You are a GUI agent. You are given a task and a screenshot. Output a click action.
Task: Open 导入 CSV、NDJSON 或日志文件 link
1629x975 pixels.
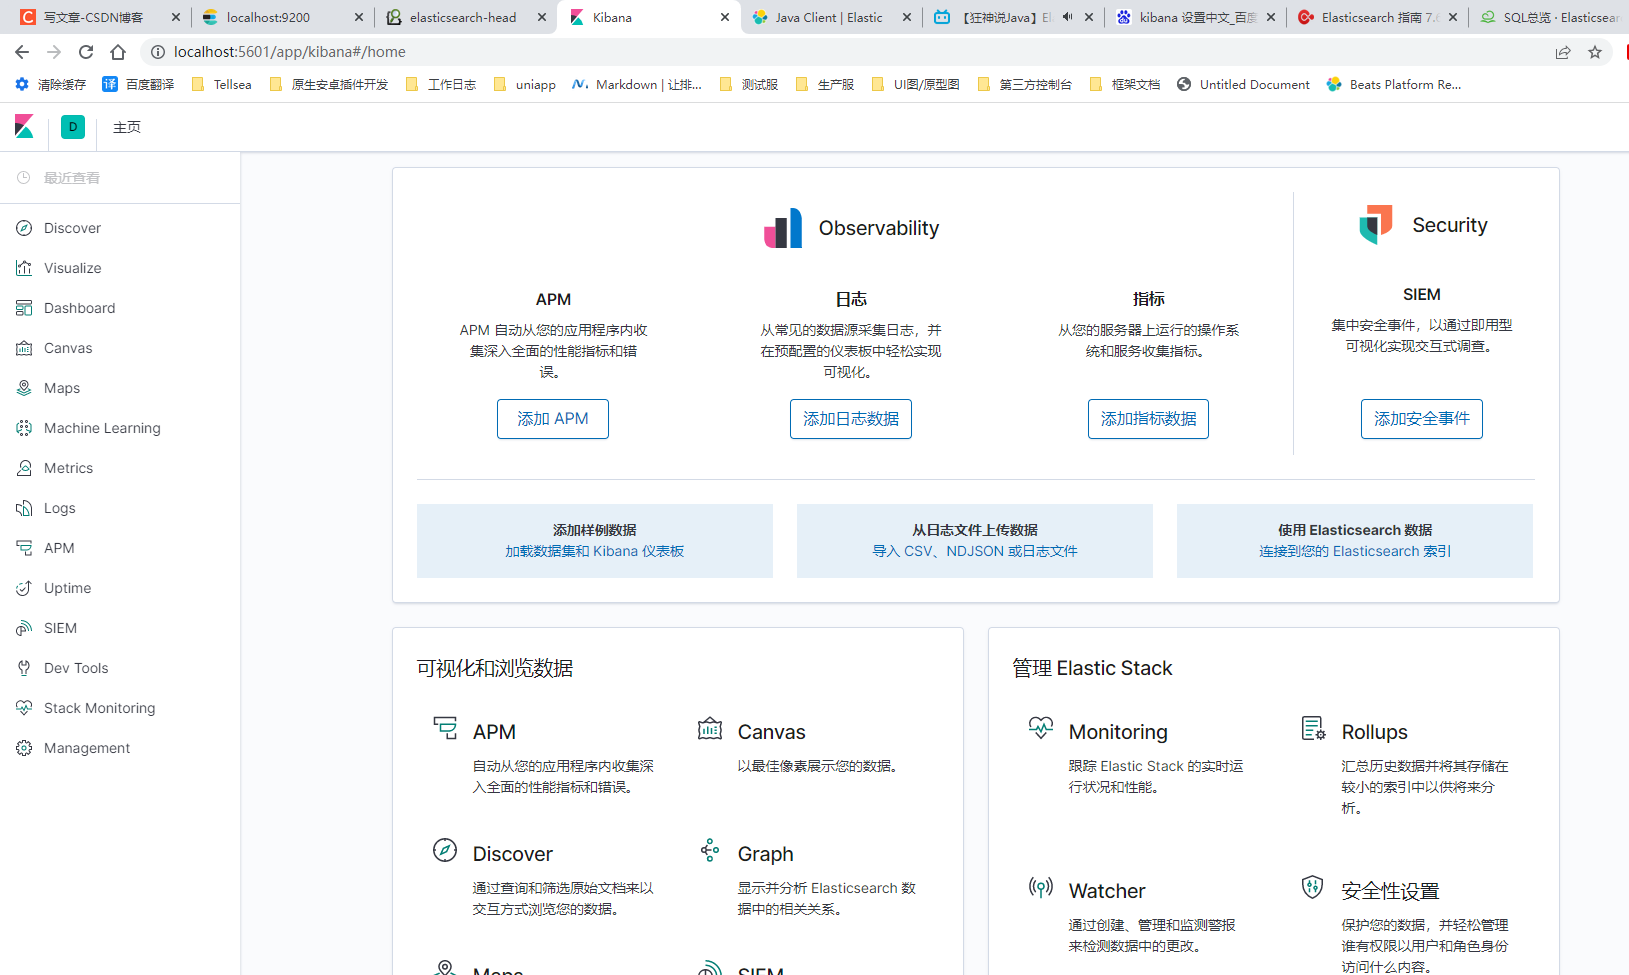[975, 551]
